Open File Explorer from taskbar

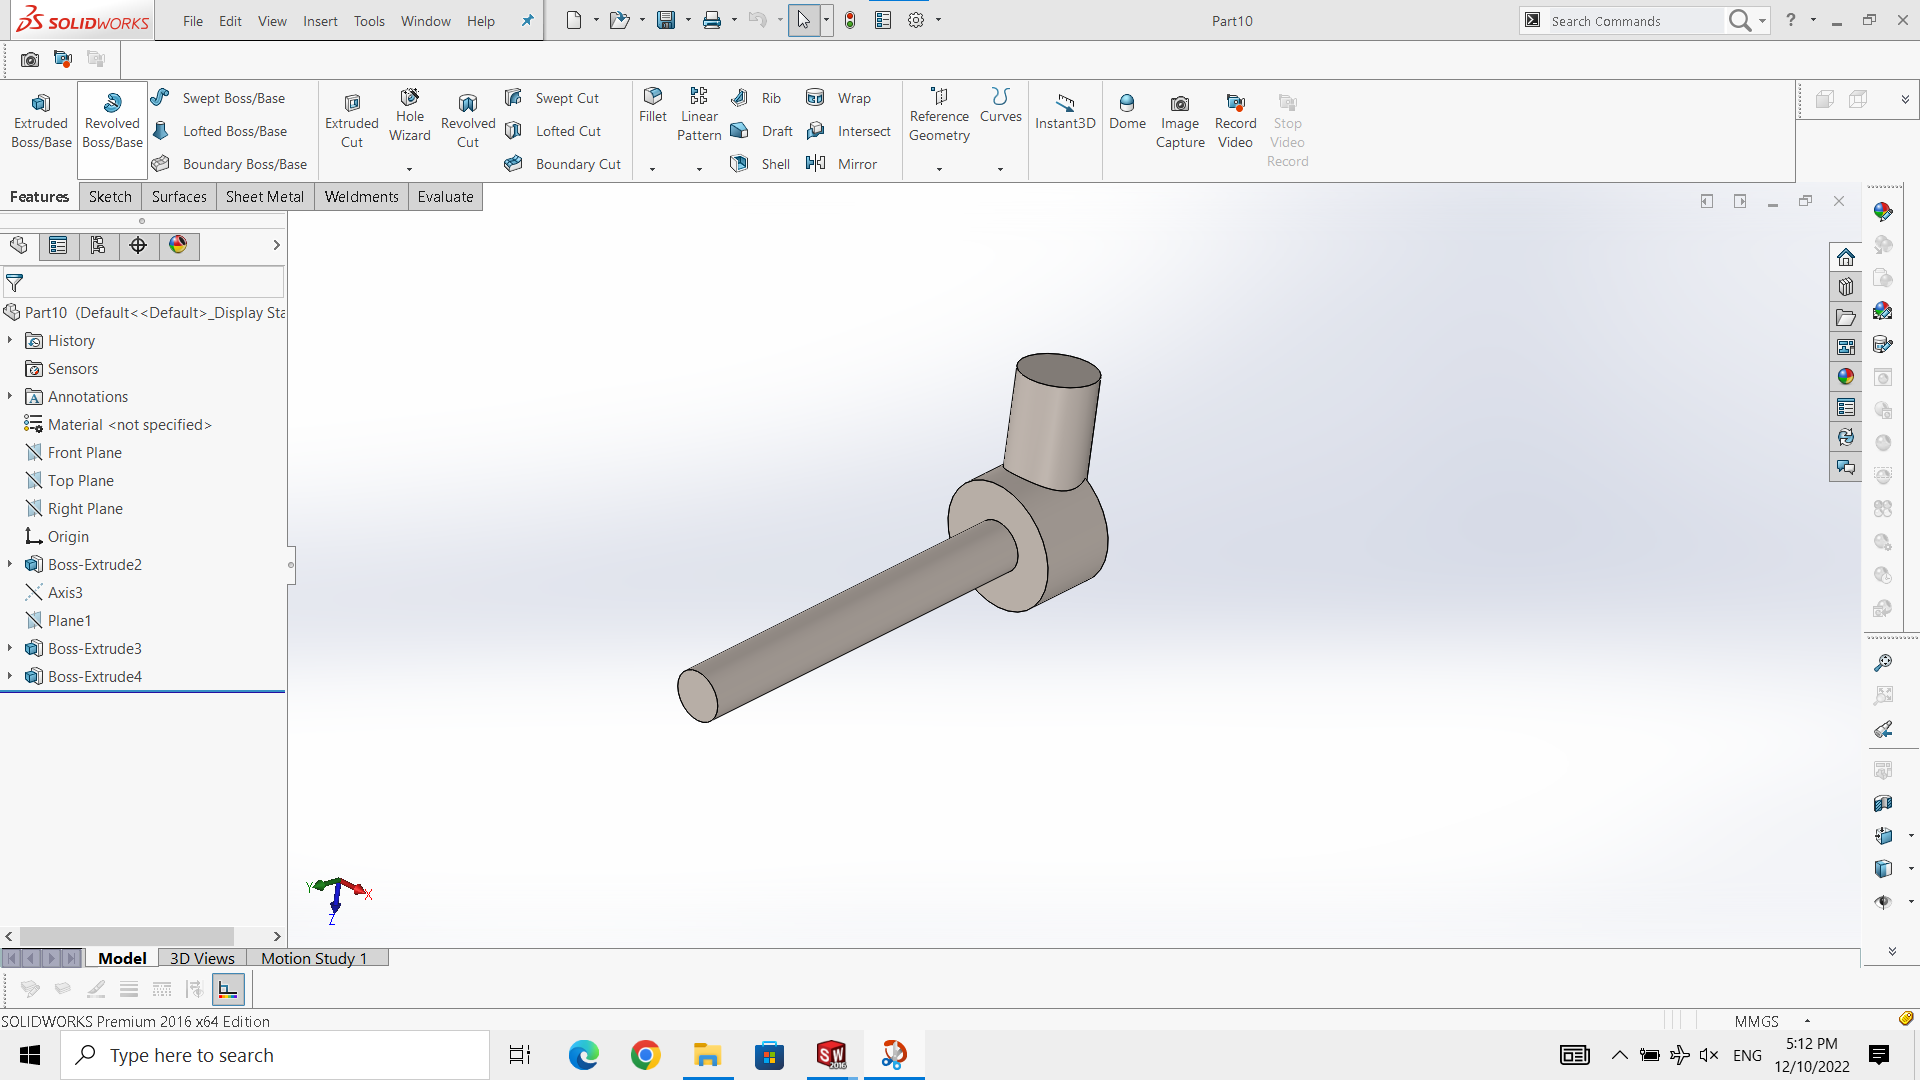tap(708, 1055)
